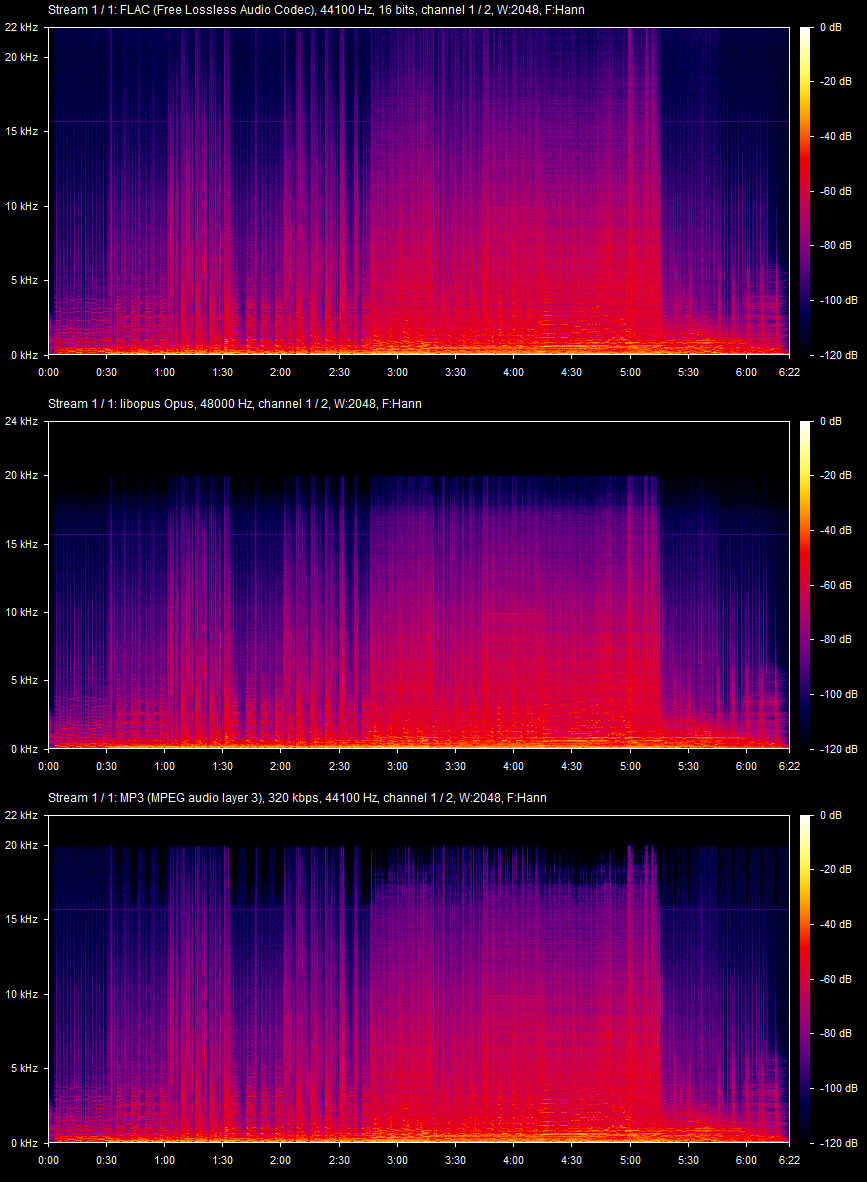
Task: Click the 4:00 time label under Opus plot
Action: coord(513,766)
